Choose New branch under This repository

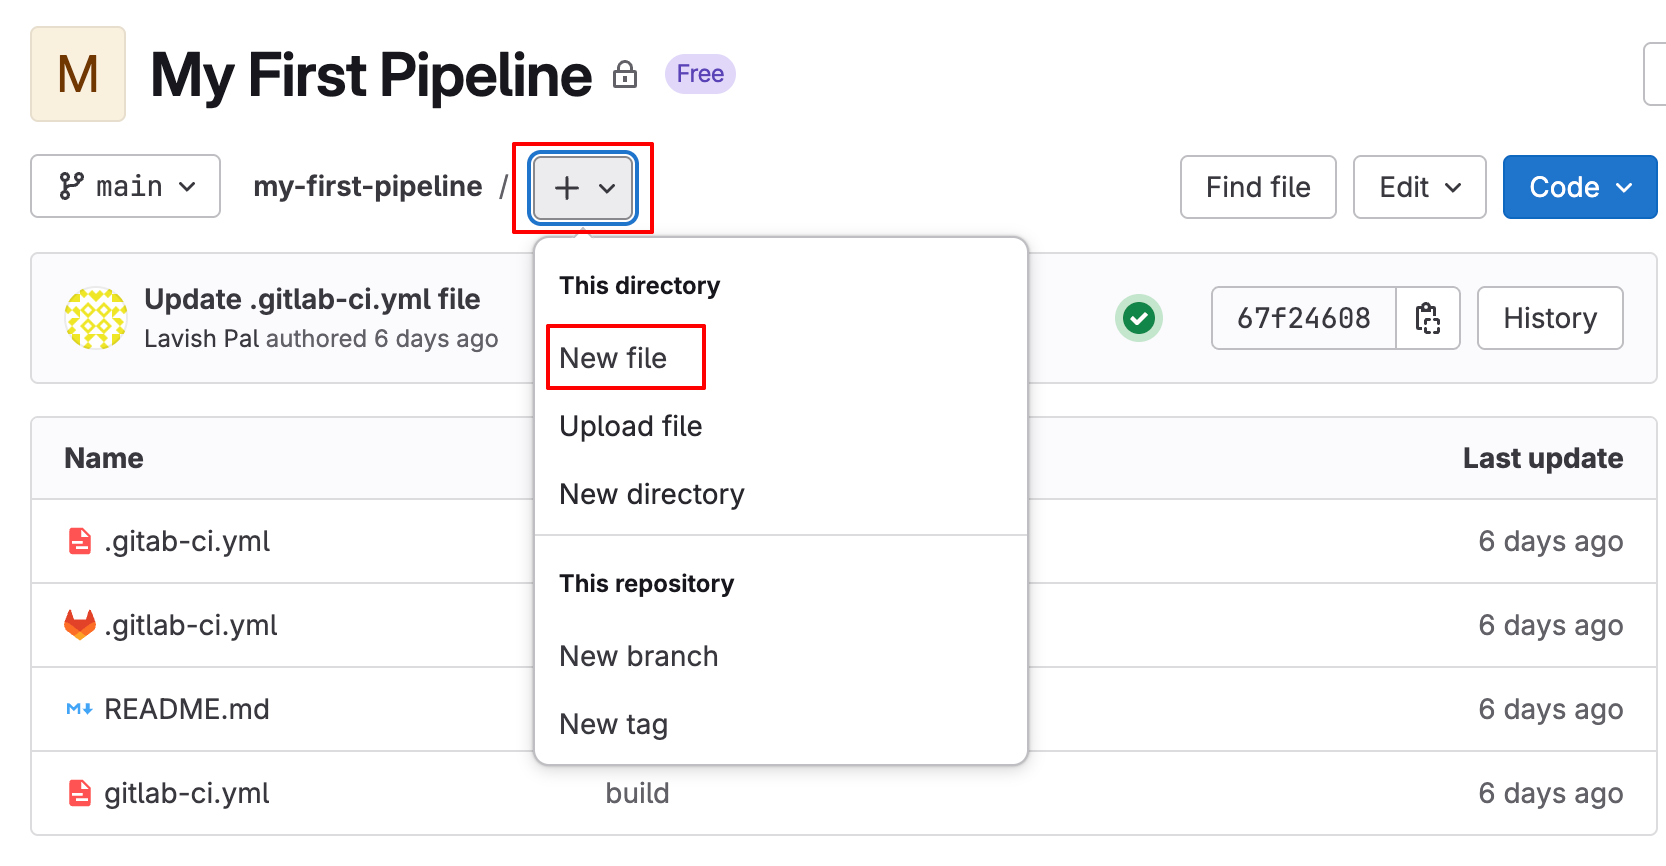click(639, 656)
